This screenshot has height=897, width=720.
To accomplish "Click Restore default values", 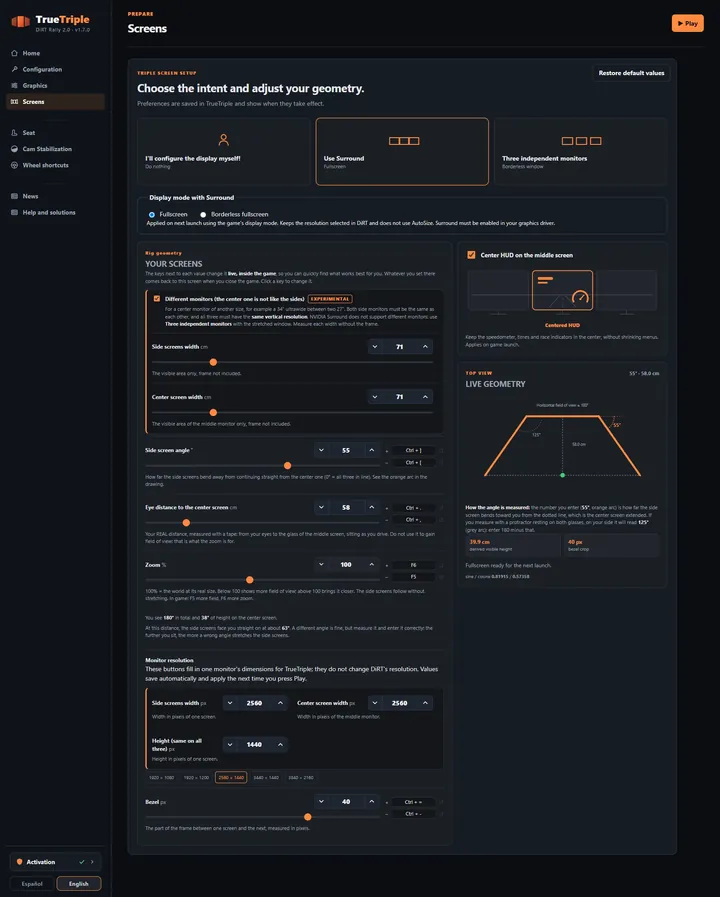I will (631, 73).
